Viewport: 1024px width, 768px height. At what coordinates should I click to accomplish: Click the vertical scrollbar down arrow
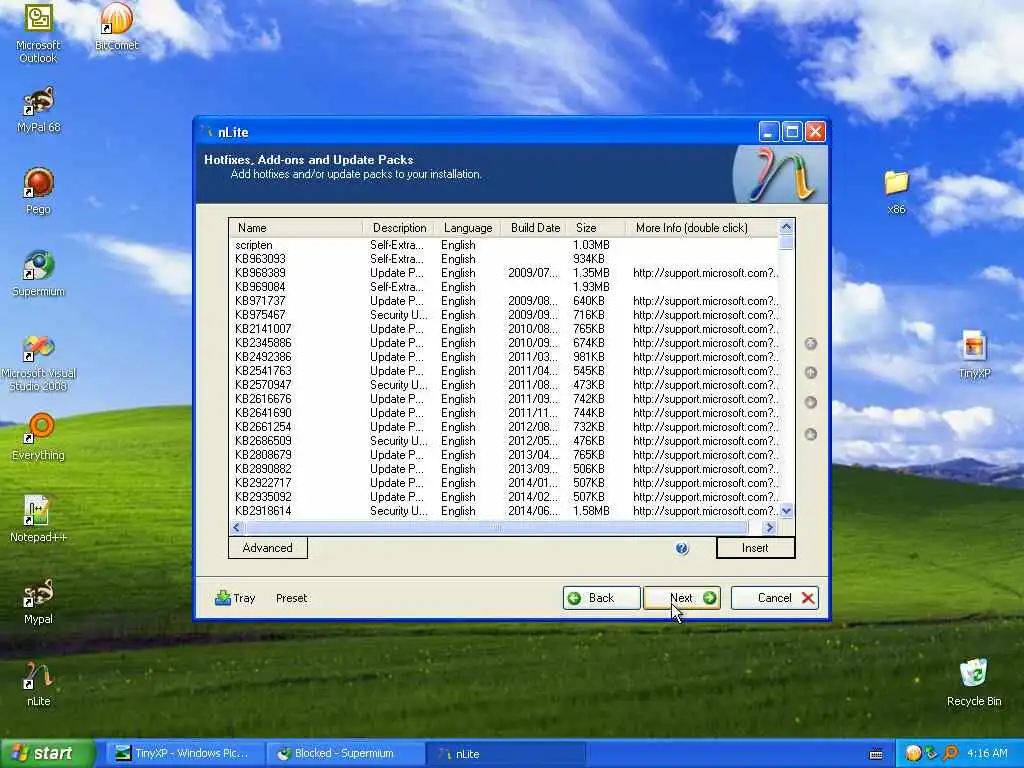coord(786,511)
